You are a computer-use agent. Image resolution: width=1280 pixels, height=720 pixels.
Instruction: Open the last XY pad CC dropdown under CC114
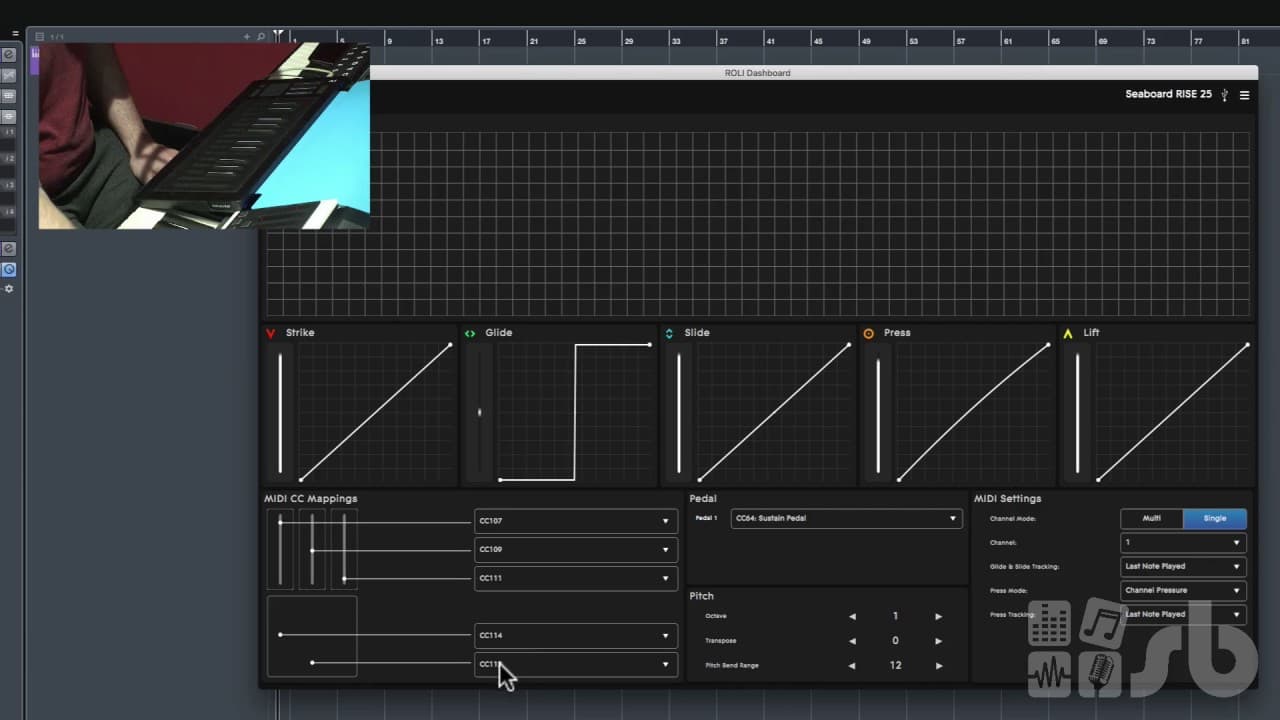(x=576, y=664)
